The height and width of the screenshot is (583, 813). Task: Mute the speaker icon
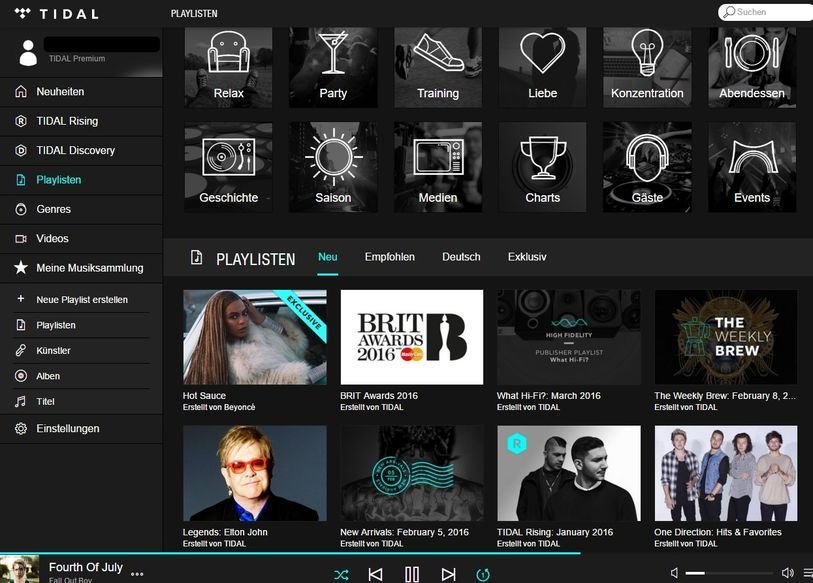point(676,572)
